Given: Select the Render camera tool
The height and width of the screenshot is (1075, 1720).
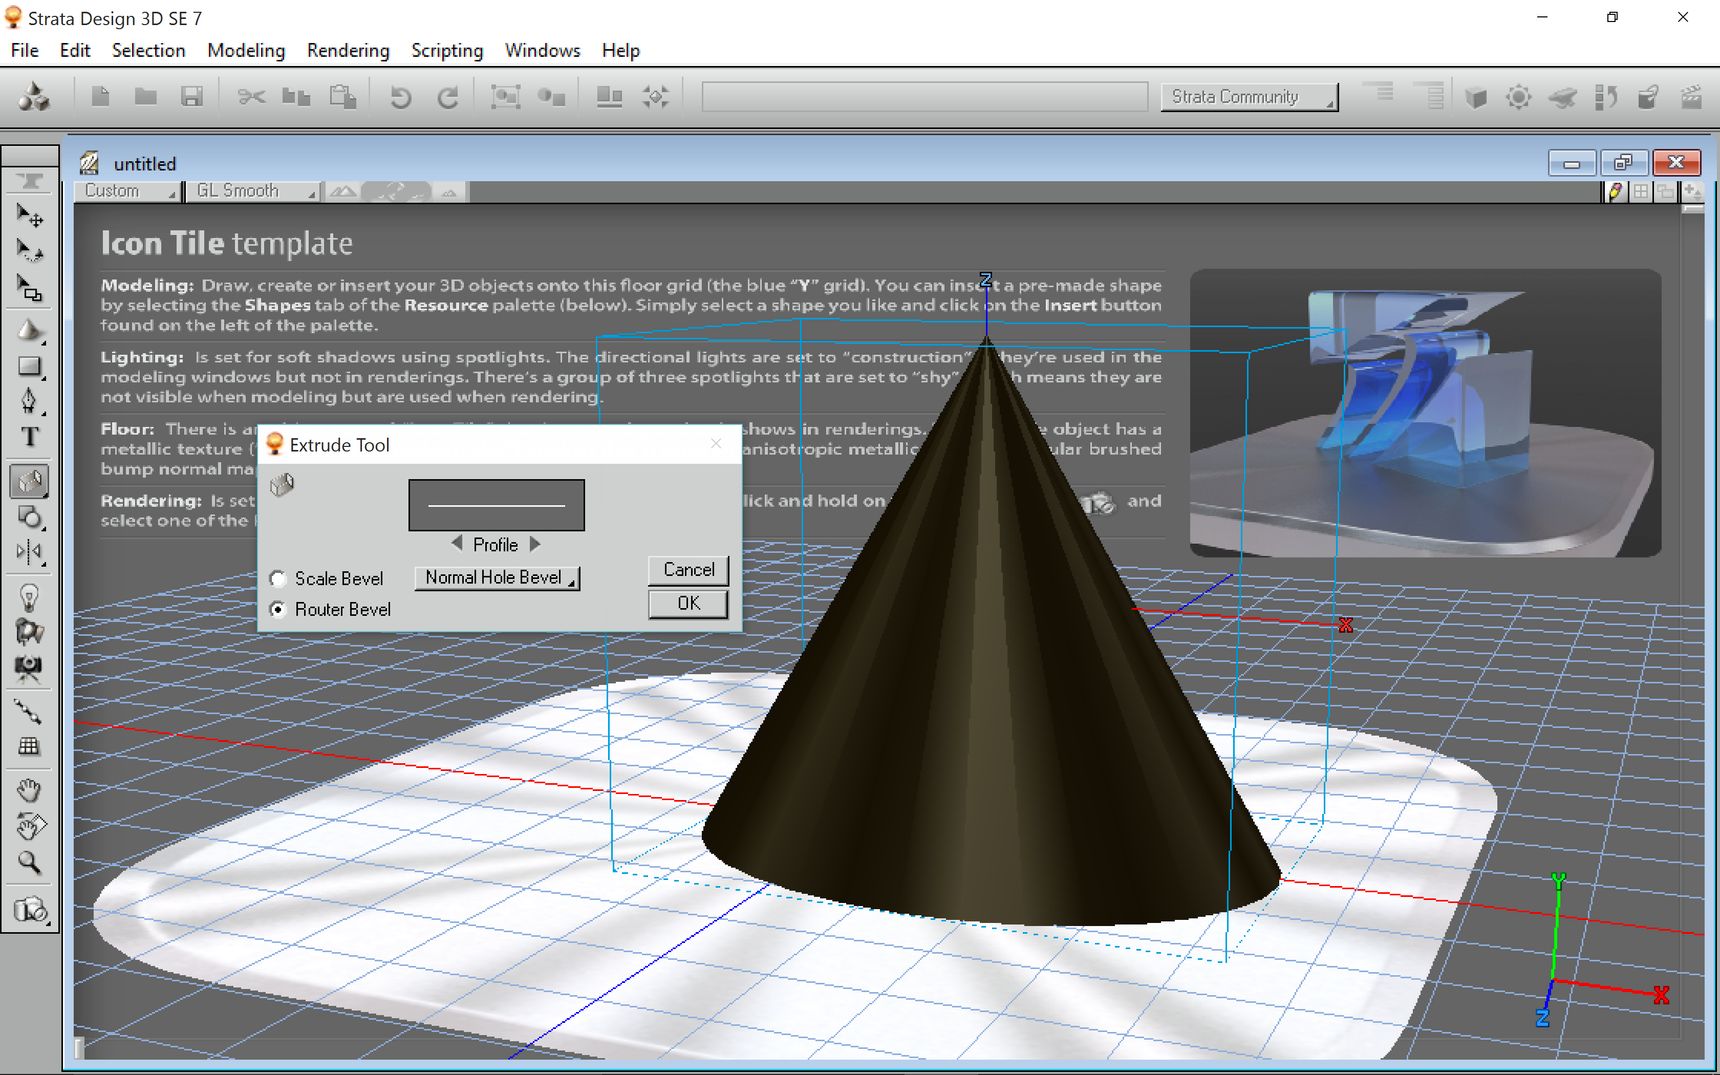Looking at the screenshot, I should pyautogui.click(x=30, y=910).
